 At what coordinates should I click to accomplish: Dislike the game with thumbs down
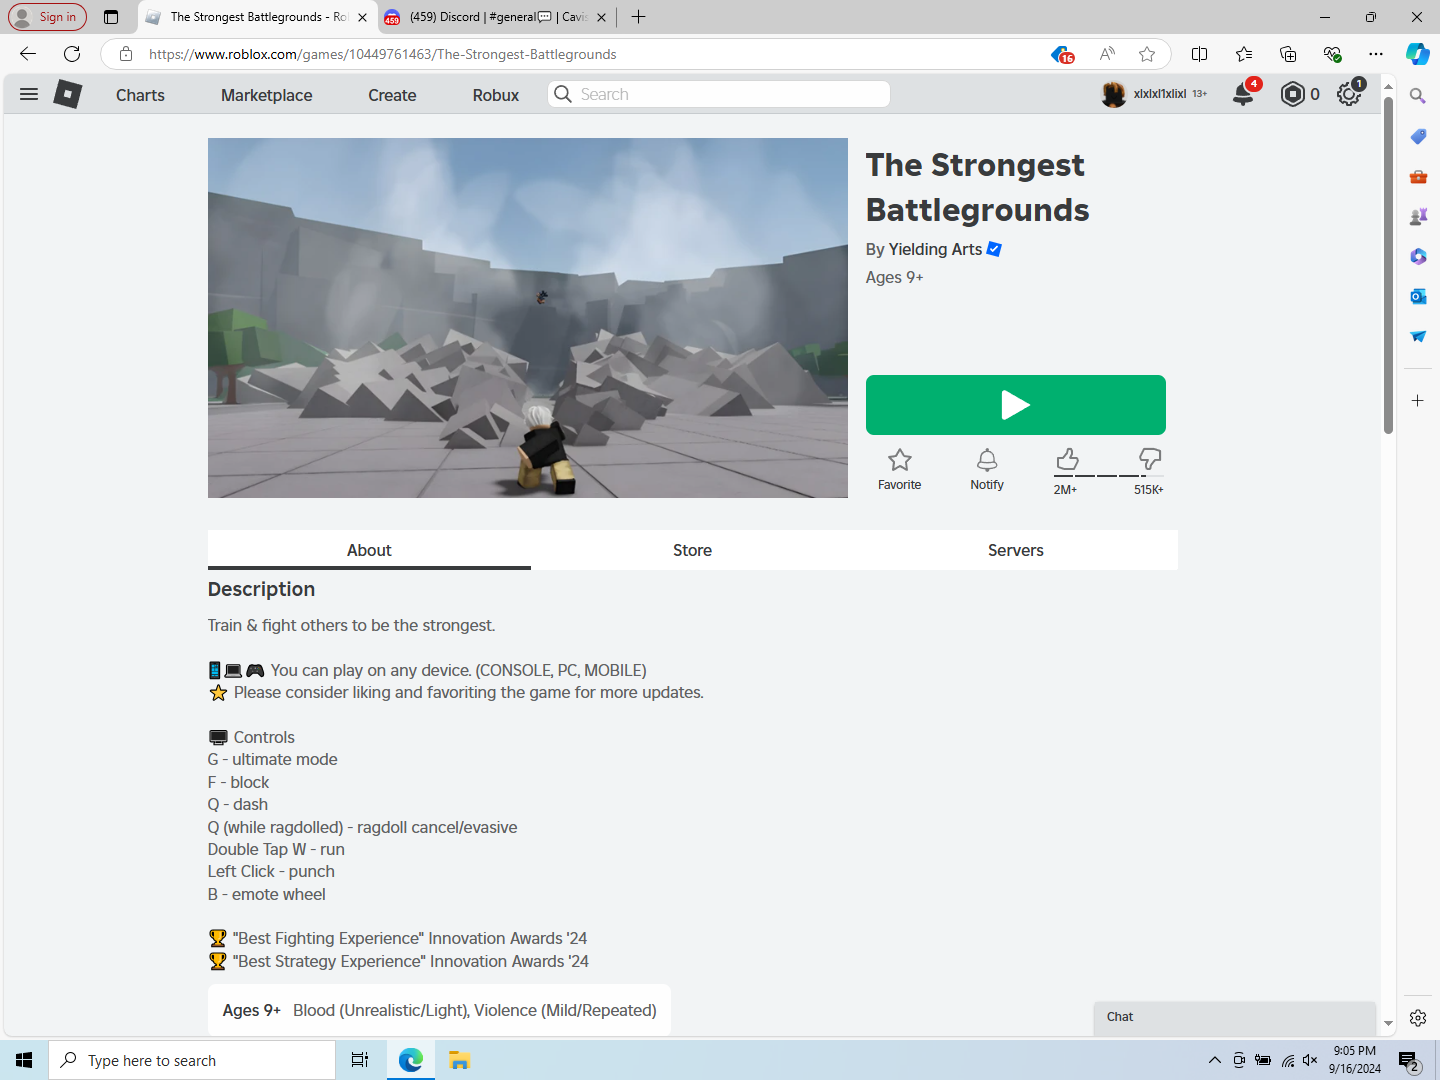(1150, 459)
